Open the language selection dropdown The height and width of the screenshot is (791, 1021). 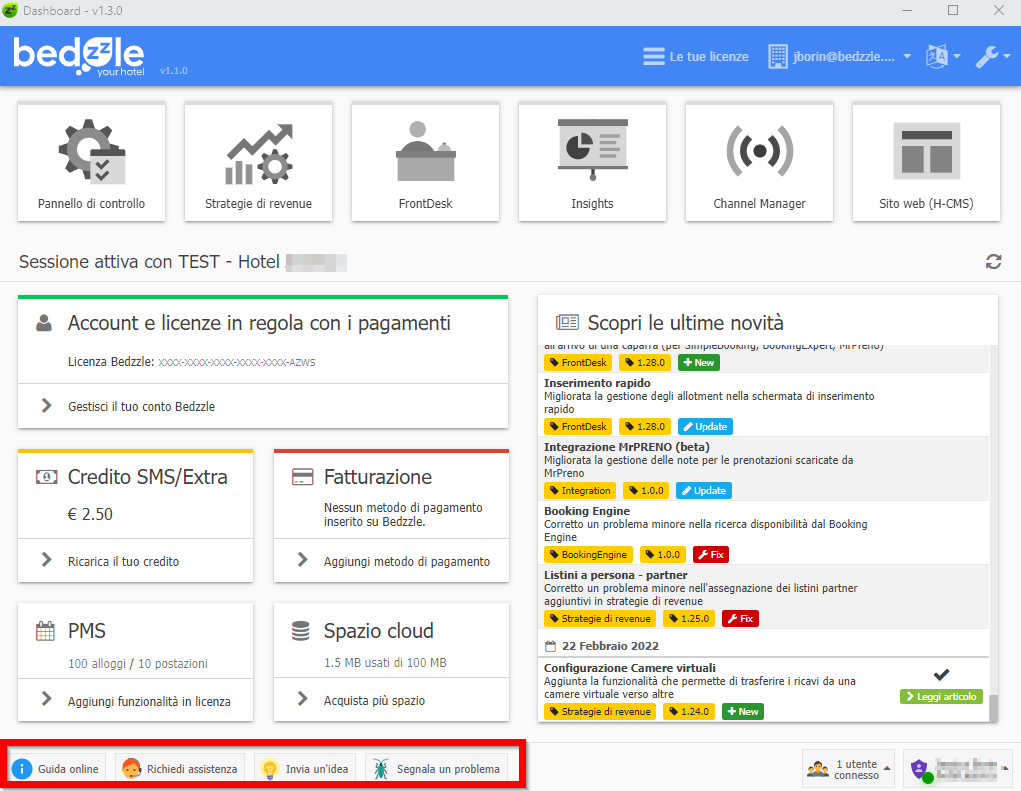pos(943,57)
